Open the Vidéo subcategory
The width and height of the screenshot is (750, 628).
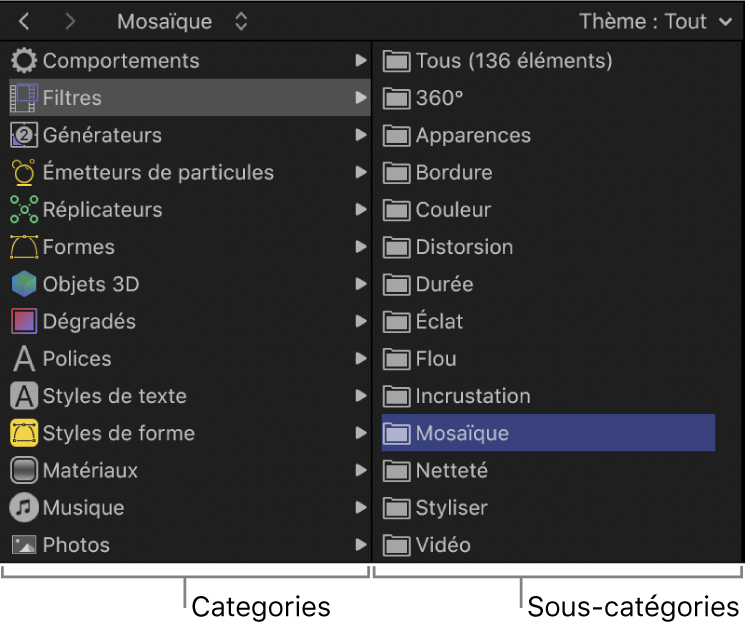point(443,545)
